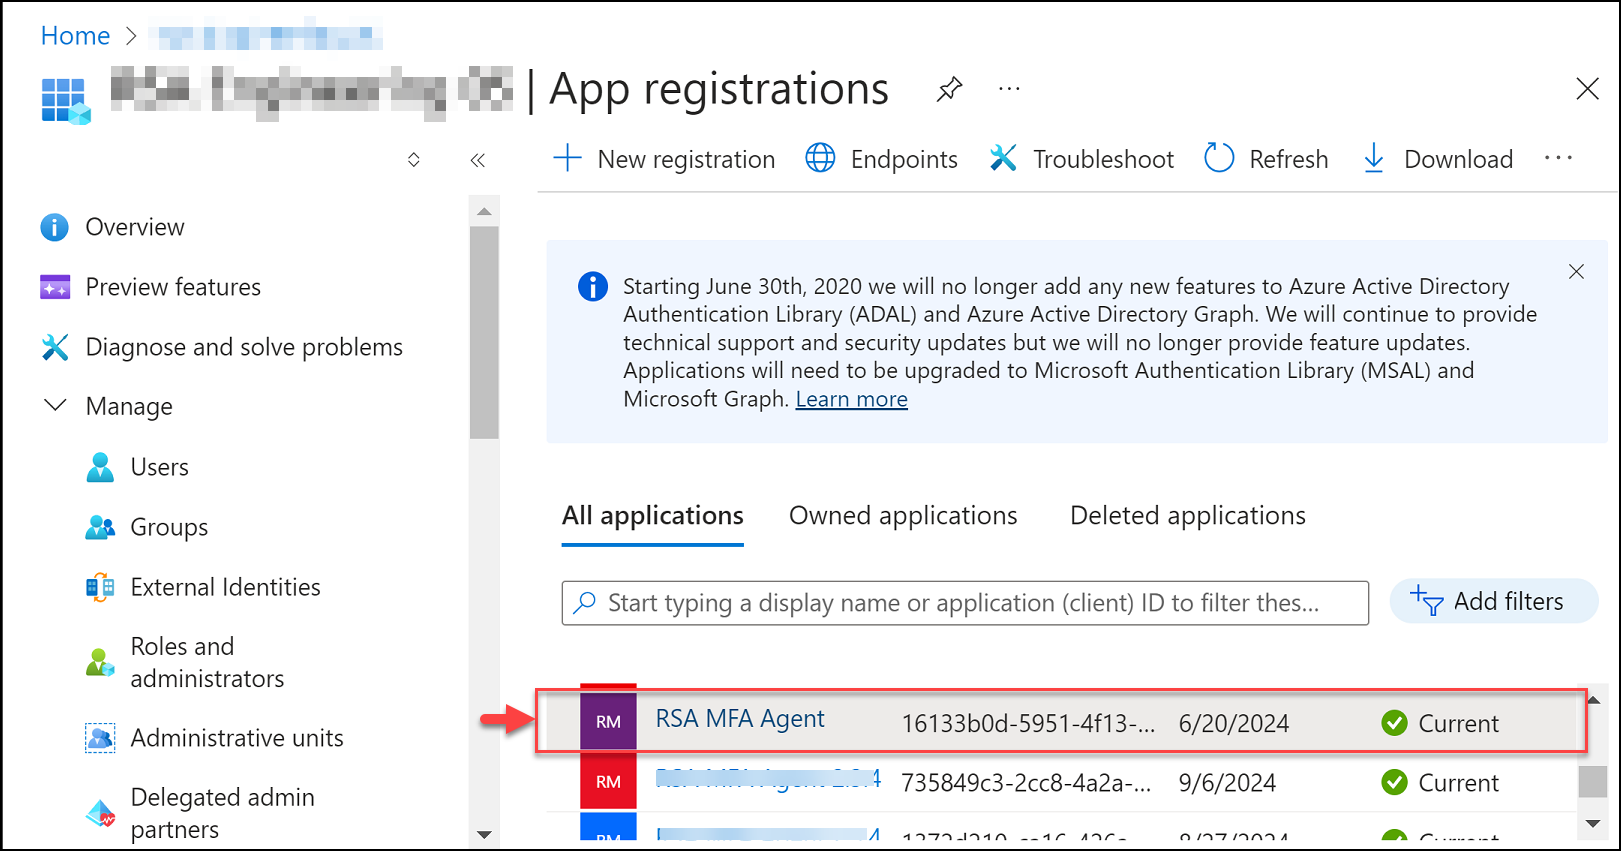Click the application search filter field
Screen dimensions: 1621x851
click(x=965, y=603)
